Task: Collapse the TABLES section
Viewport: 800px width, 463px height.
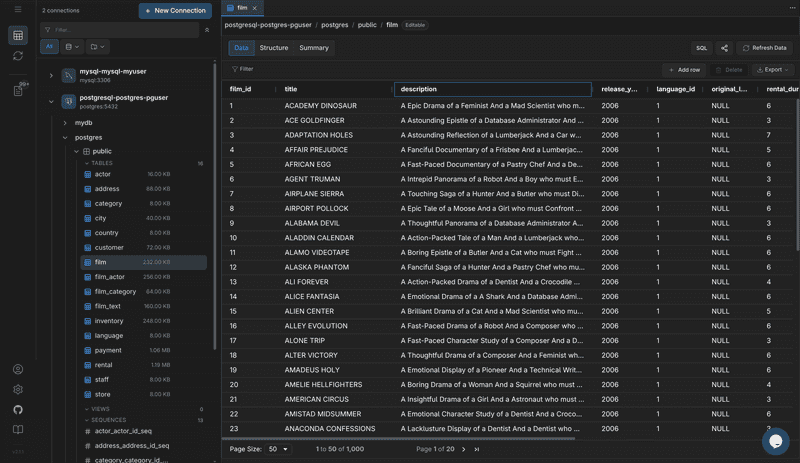Action: pos(87,163)
